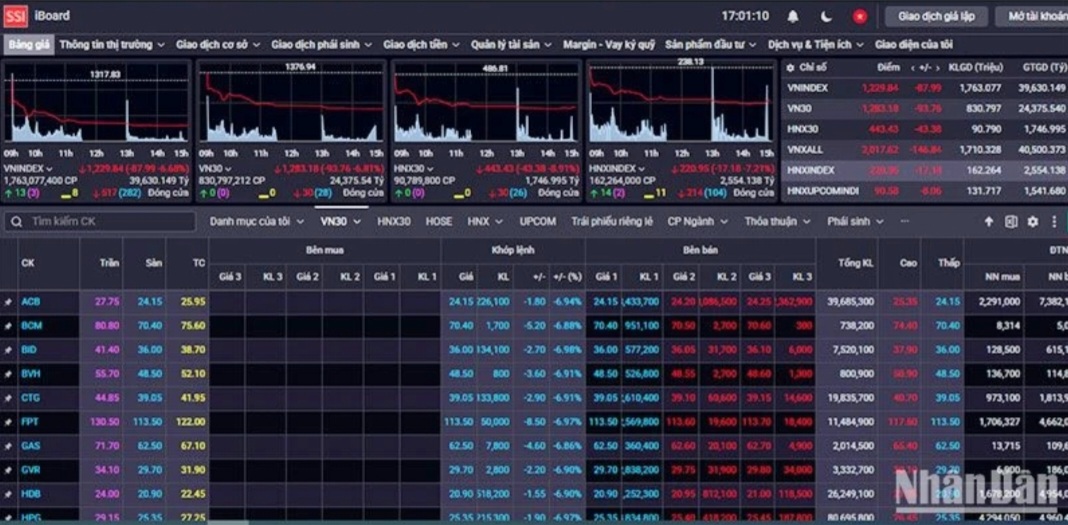The height and width of the screenshot is (525, 1068).
Task: Pin the BID row
Action: (x=8, y=349)
